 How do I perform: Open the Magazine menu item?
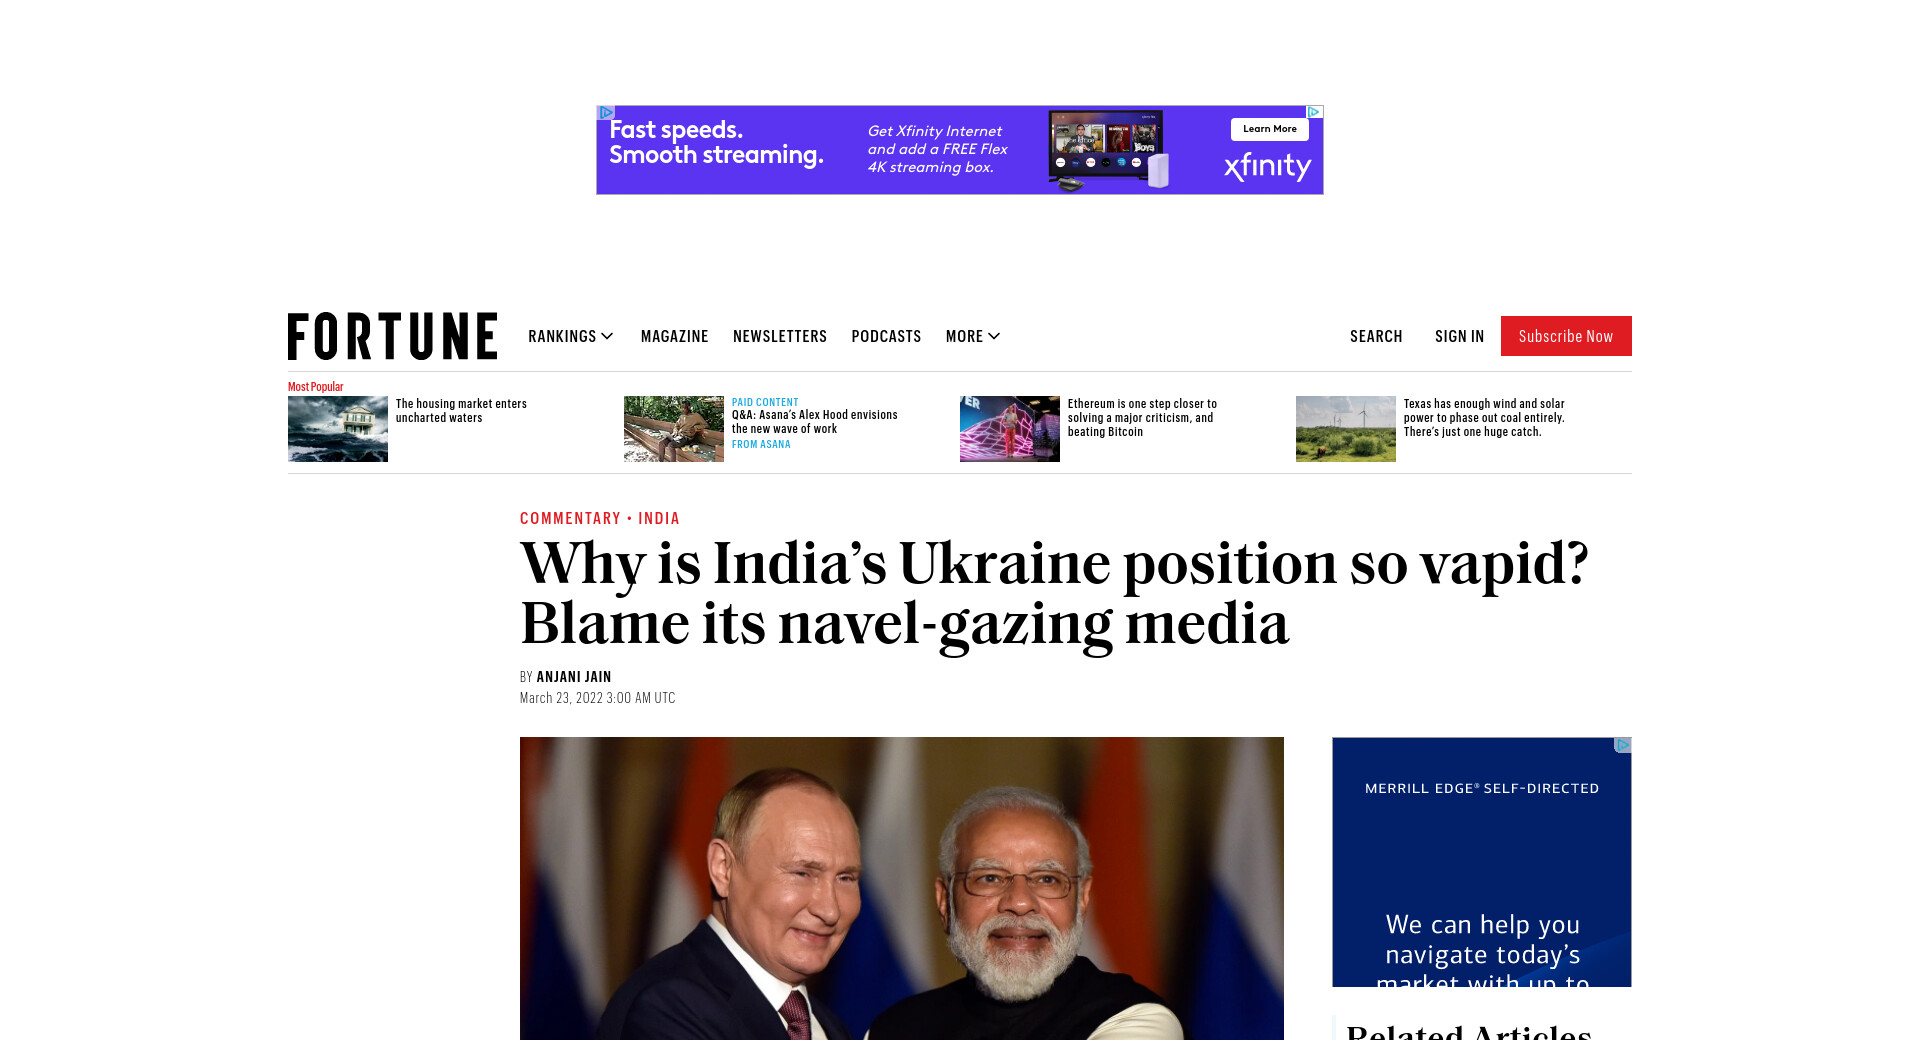(x=674, y=336)
